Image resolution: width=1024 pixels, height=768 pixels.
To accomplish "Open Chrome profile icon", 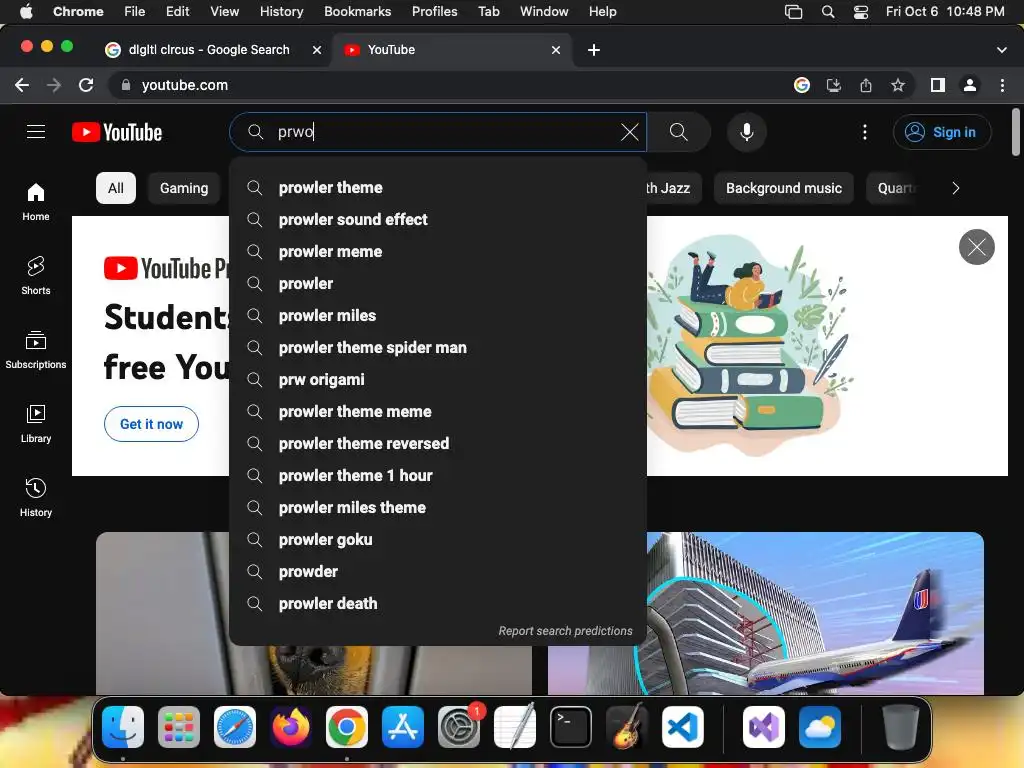I will (x=970, y=85).
